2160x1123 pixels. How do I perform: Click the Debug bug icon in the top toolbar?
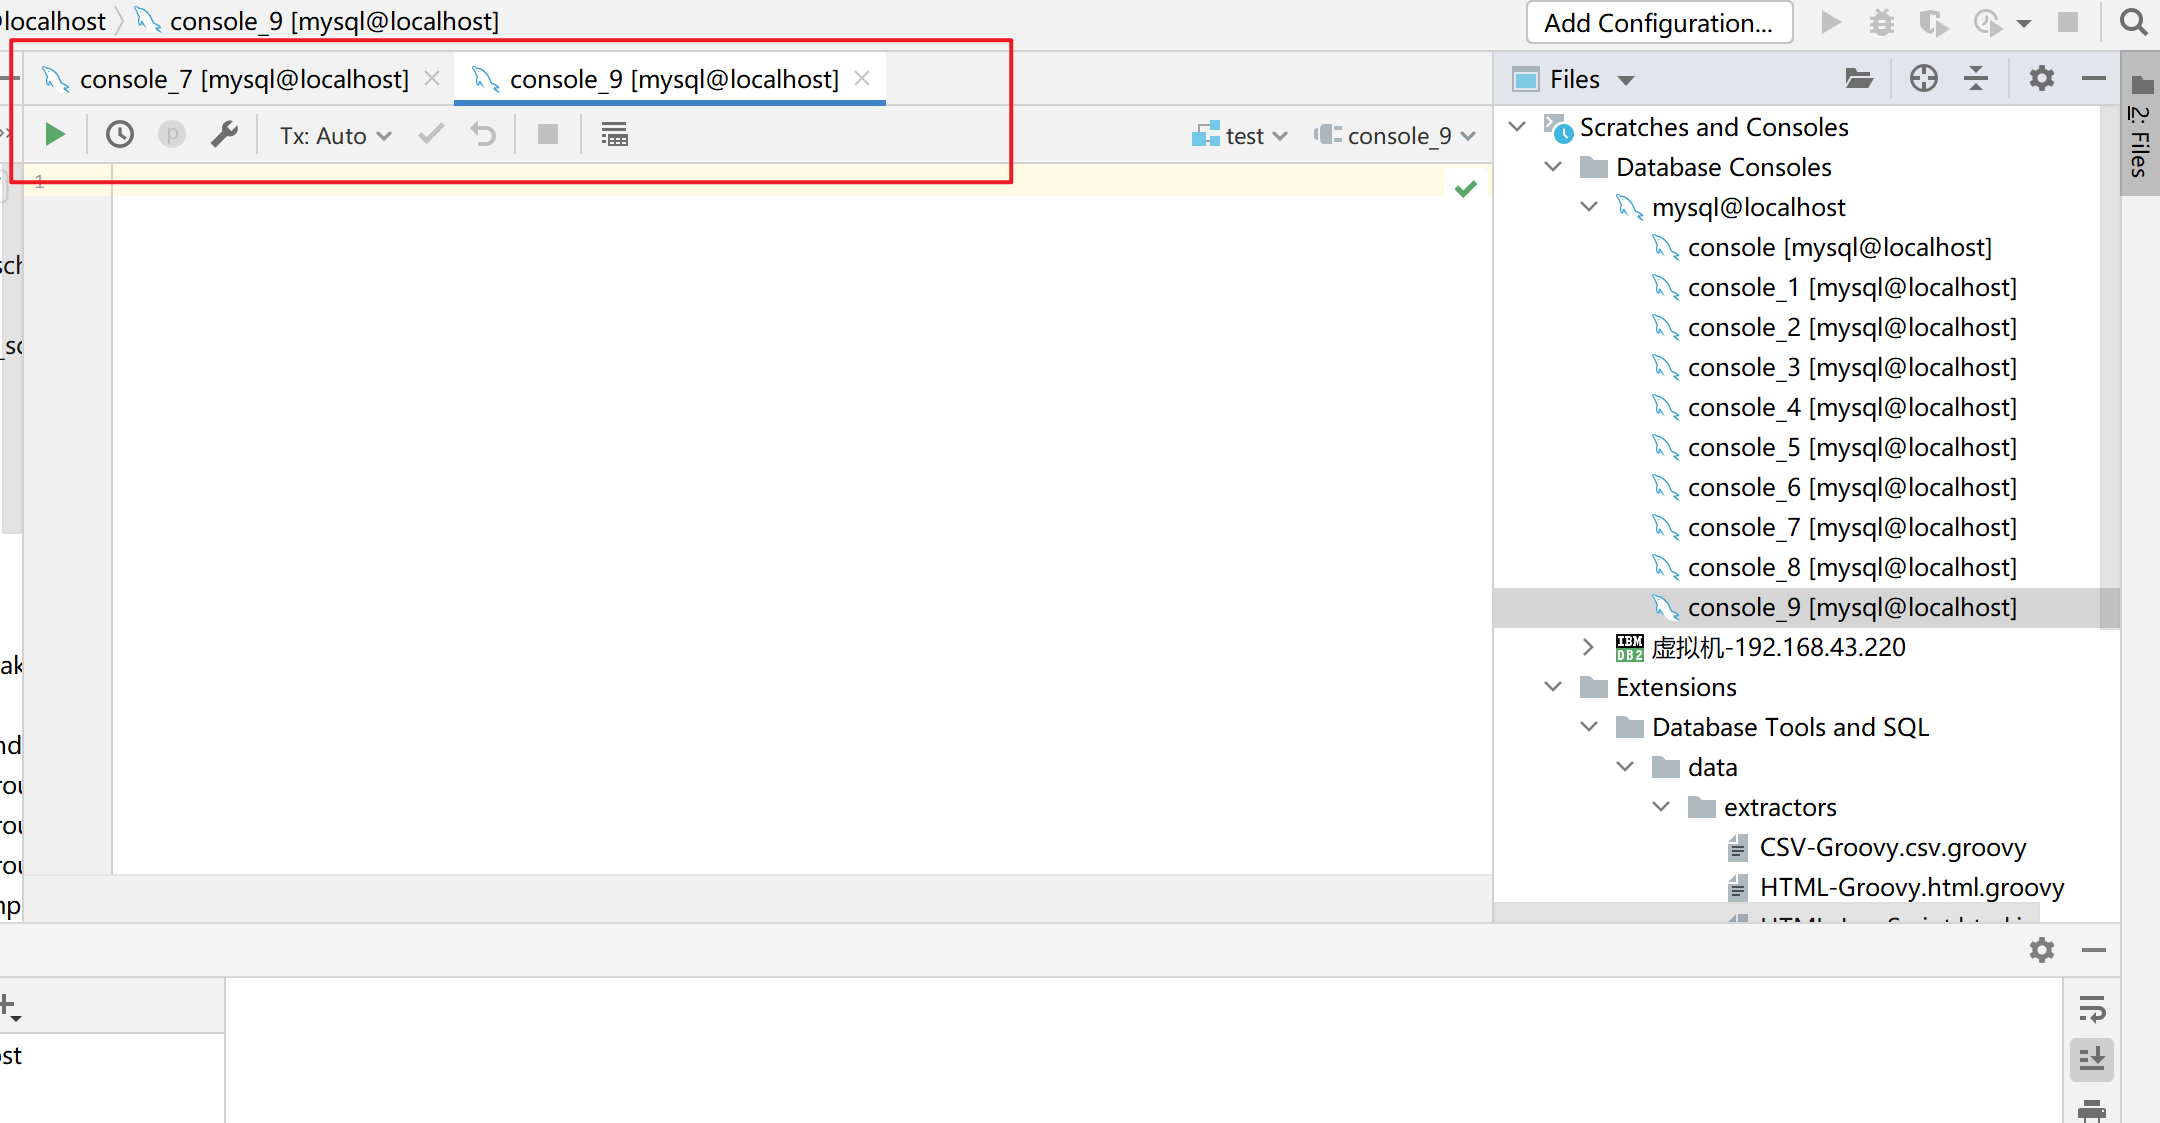tap(1882, 22)
